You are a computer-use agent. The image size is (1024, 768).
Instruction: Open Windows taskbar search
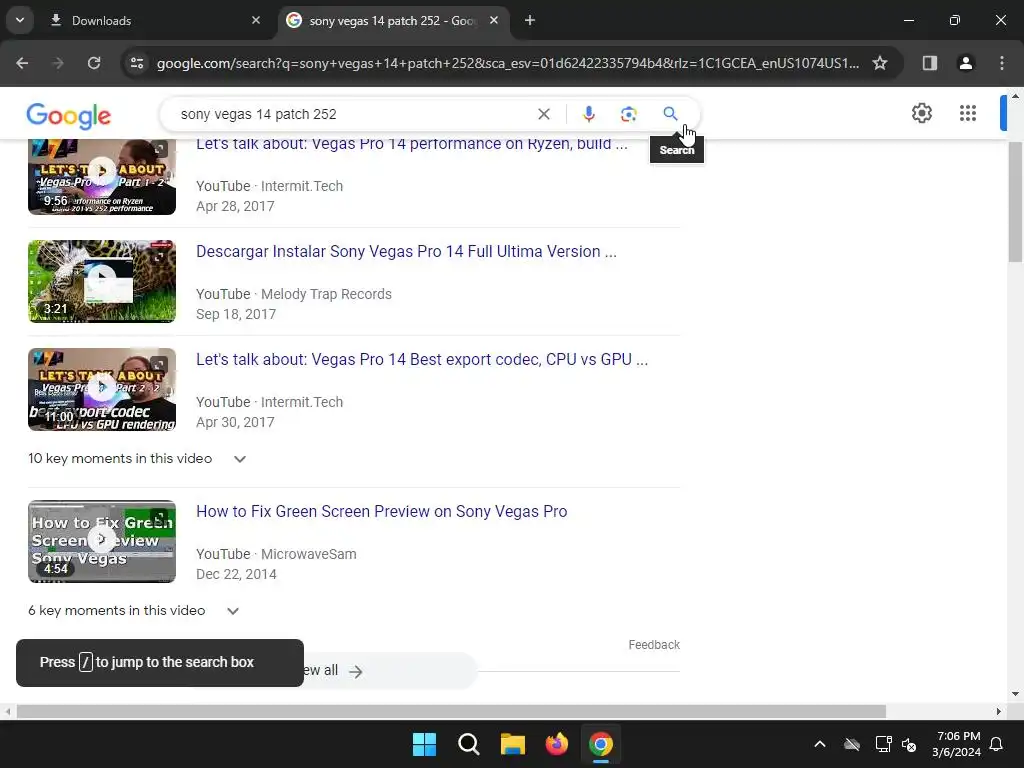point(468,744)
